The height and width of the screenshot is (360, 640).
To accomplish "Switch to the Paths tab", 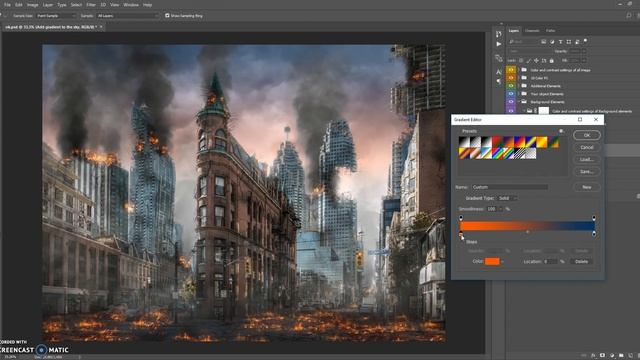I will click(x=550, y=31).
